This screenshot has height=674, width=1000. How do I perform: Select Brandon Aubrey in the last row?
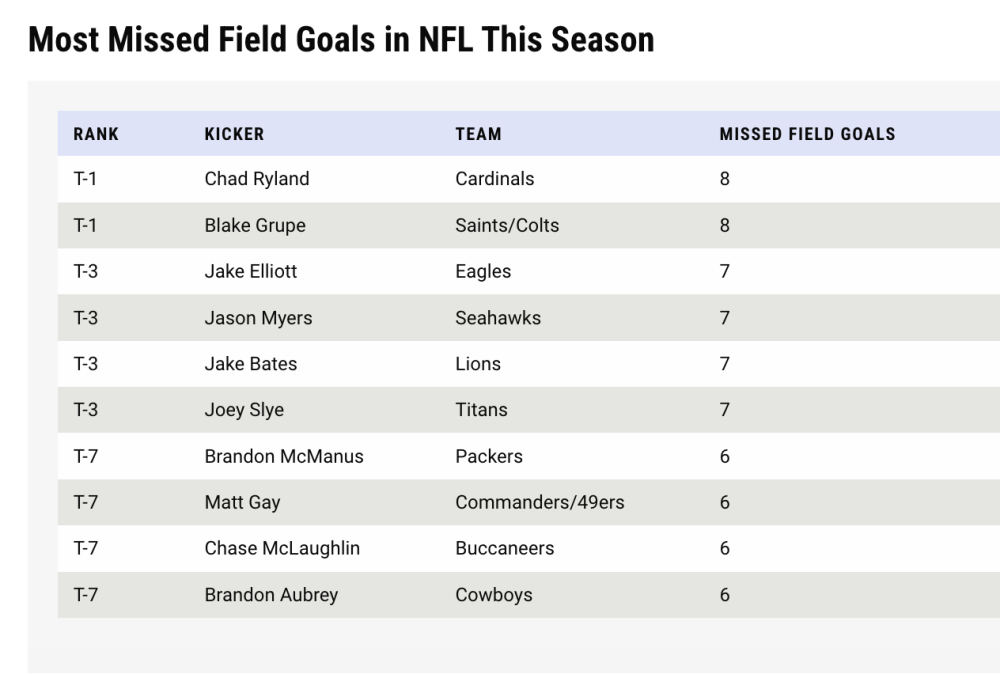point(271,595)
